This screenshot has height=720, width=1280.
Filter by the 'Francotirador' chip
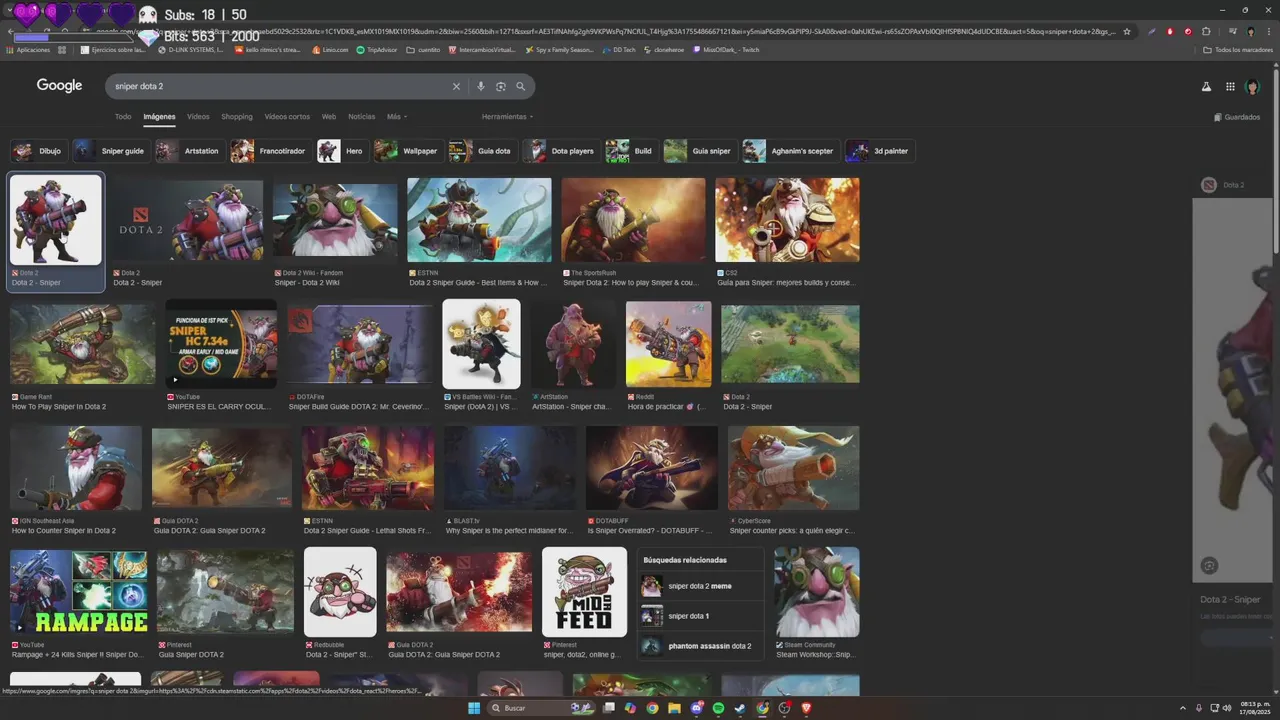270,151
